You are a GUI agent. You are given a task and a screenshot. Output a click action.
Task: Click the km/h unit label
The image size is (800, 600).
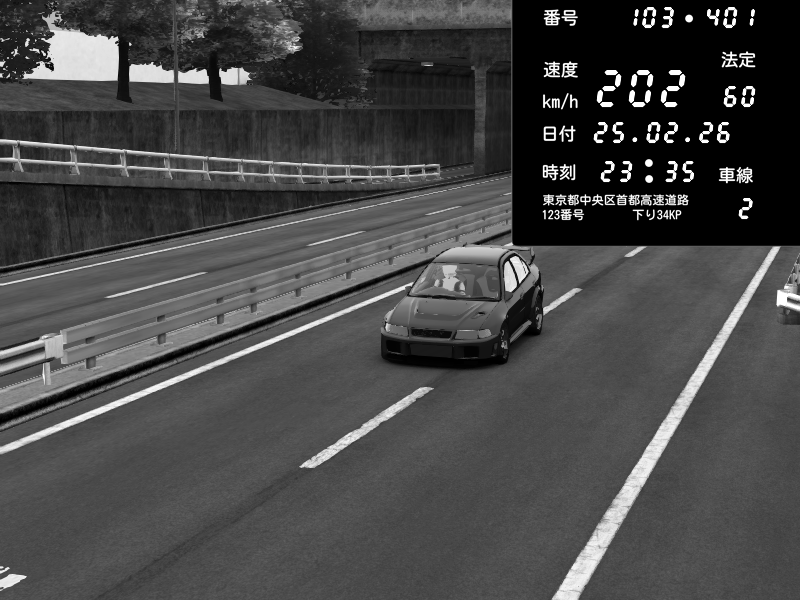(x=560, y=101)
